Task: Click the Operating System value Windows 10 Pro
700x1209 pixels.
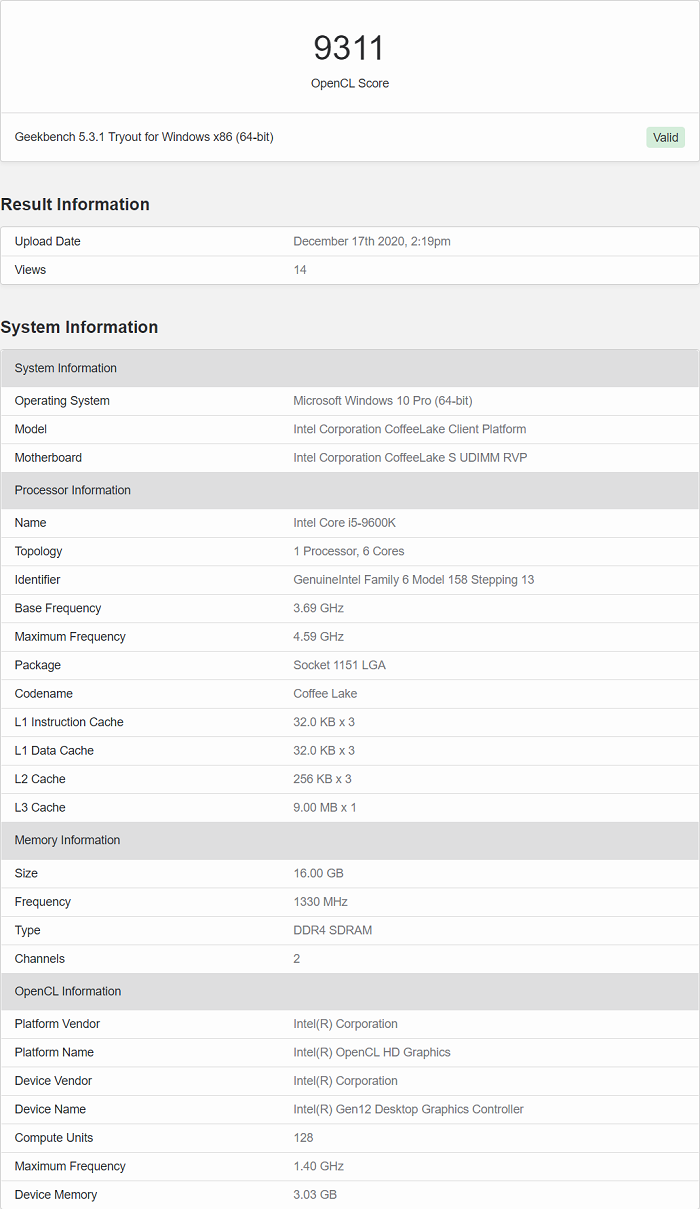Action: [x=383, y=401]
